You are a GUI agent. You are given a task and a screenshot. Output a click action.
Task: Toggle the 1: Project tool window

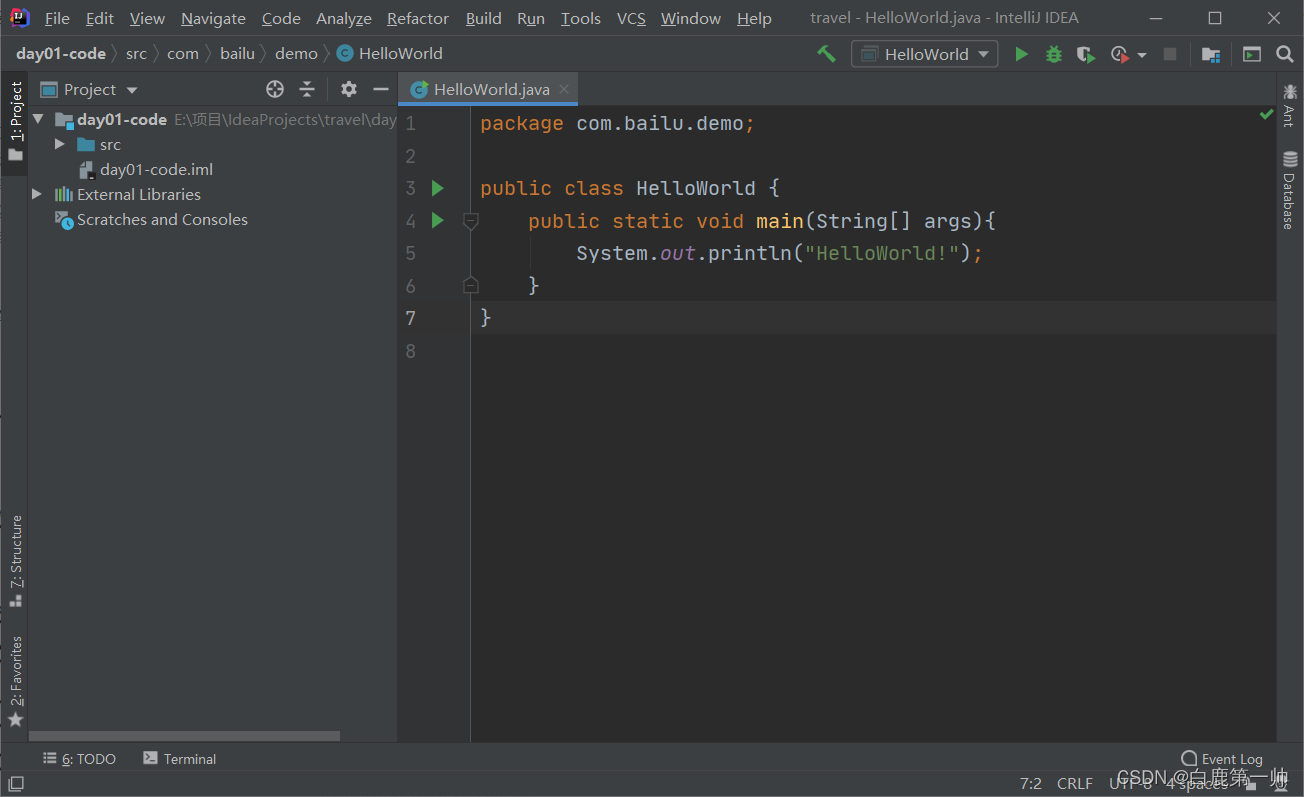tap(15, 122)
